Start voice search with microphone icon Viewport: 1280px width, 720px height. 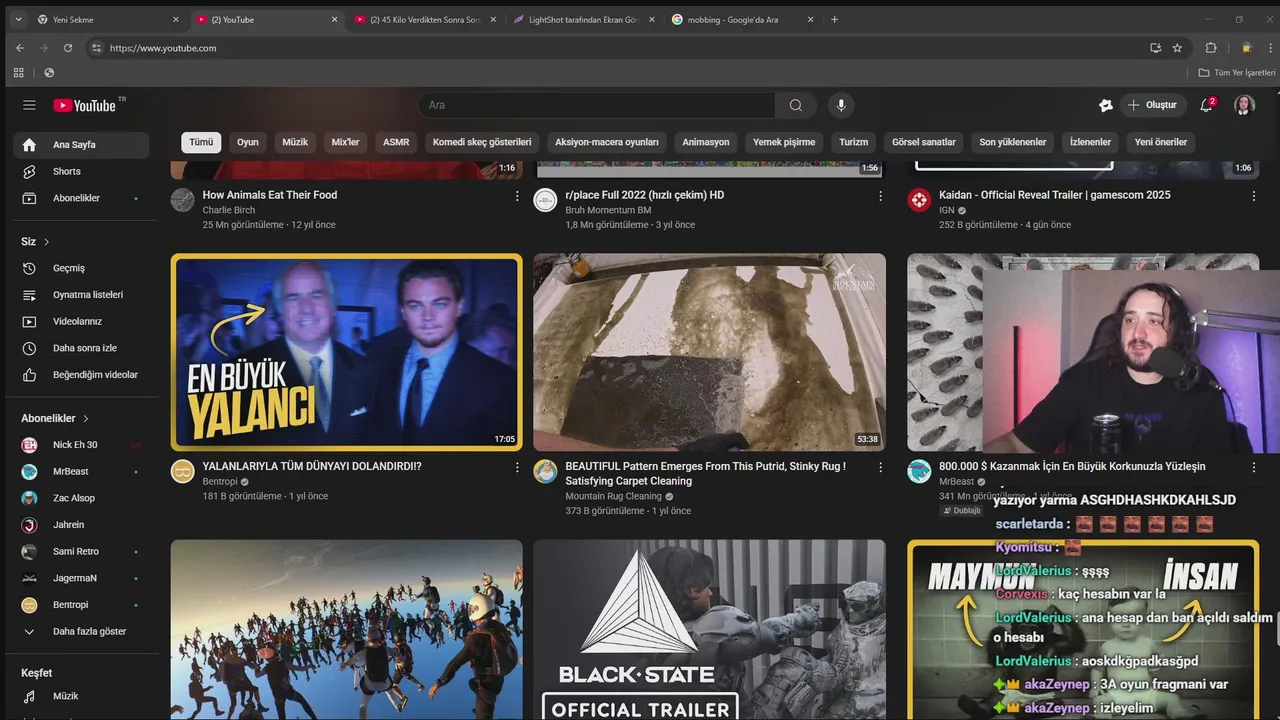841,105
